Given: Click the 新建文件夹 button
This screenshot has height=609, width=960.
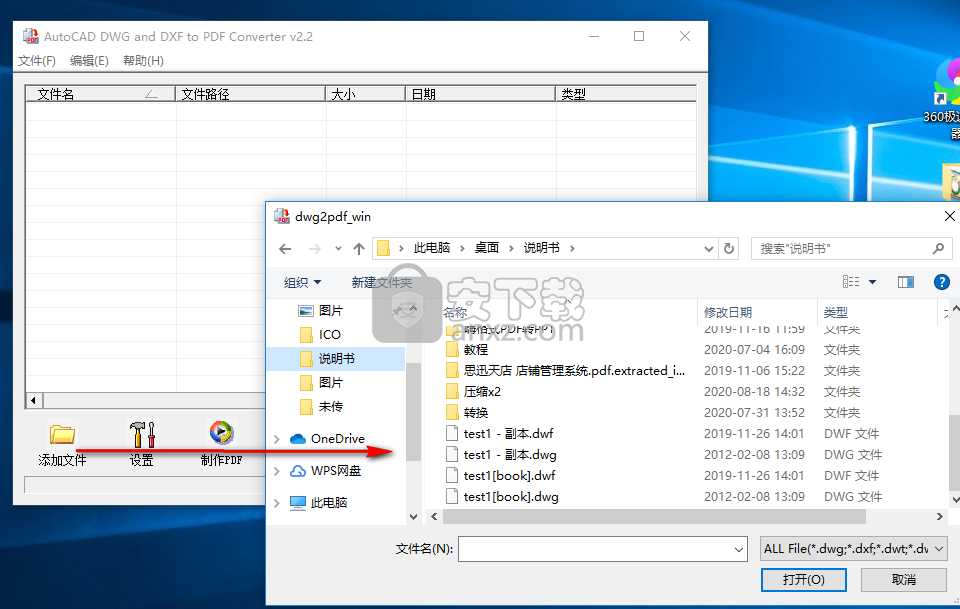Looking at the screenshot, I should 381,282.
